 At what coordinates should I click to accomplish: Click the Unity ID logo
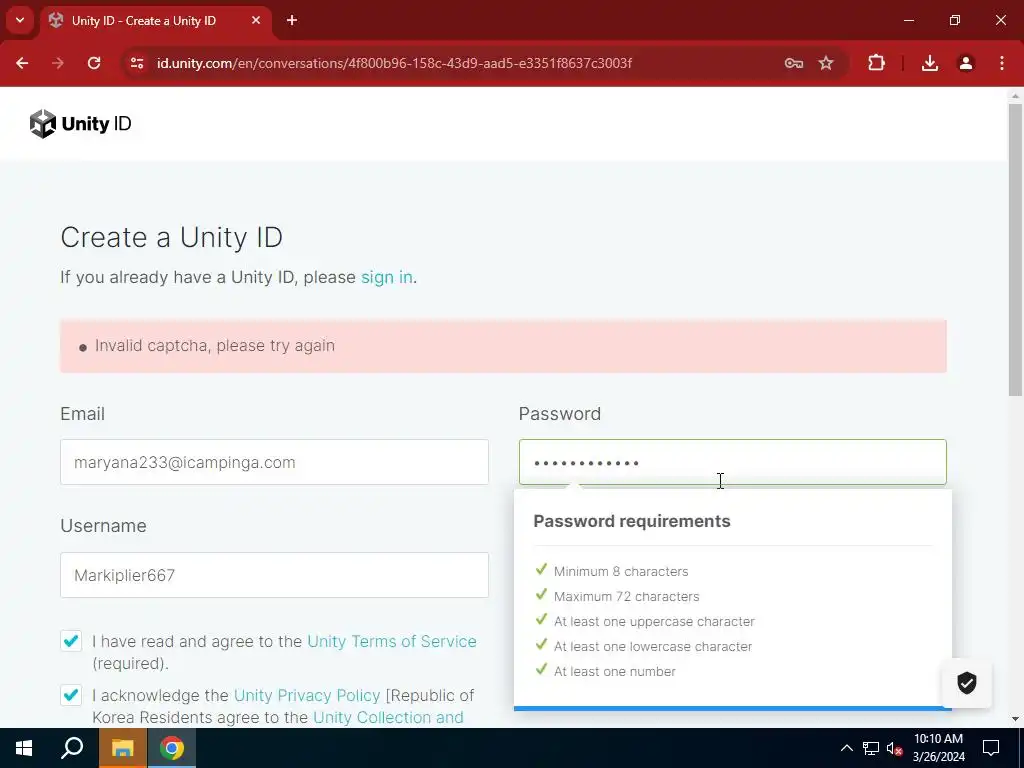pyautogui.click(x=80, y=123)
